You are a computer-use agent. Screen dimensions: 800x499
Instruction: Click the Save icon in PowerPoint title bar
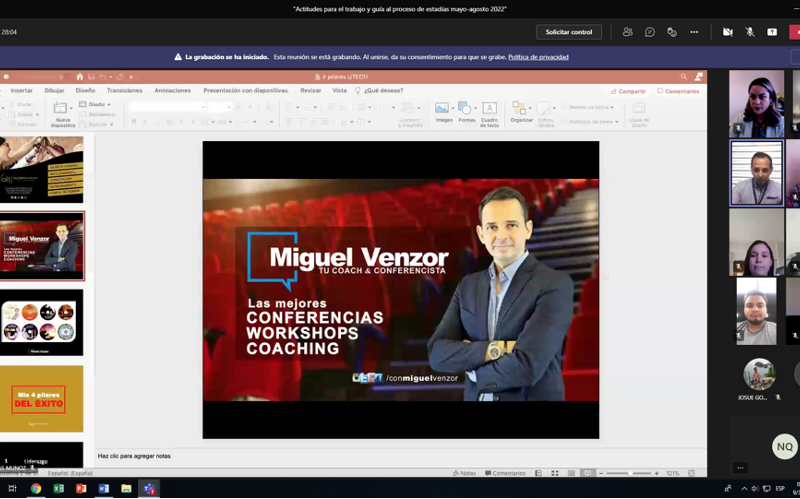[x=91, y=77]
